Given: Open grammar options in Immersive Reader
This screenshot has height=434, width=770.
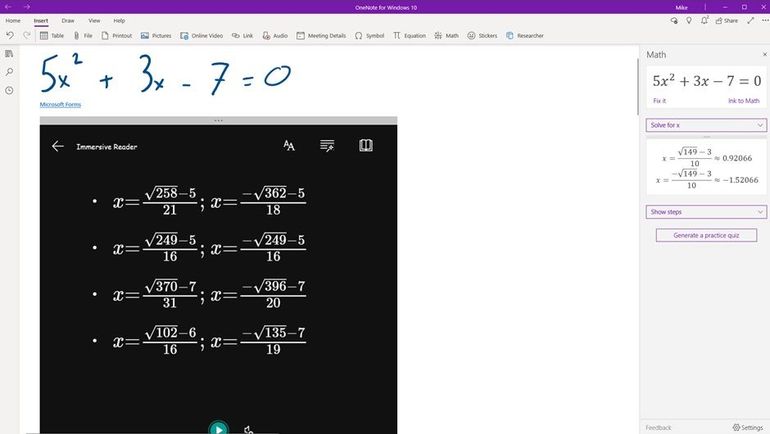Looking at the screenshot, I should [x=327, y=145].
